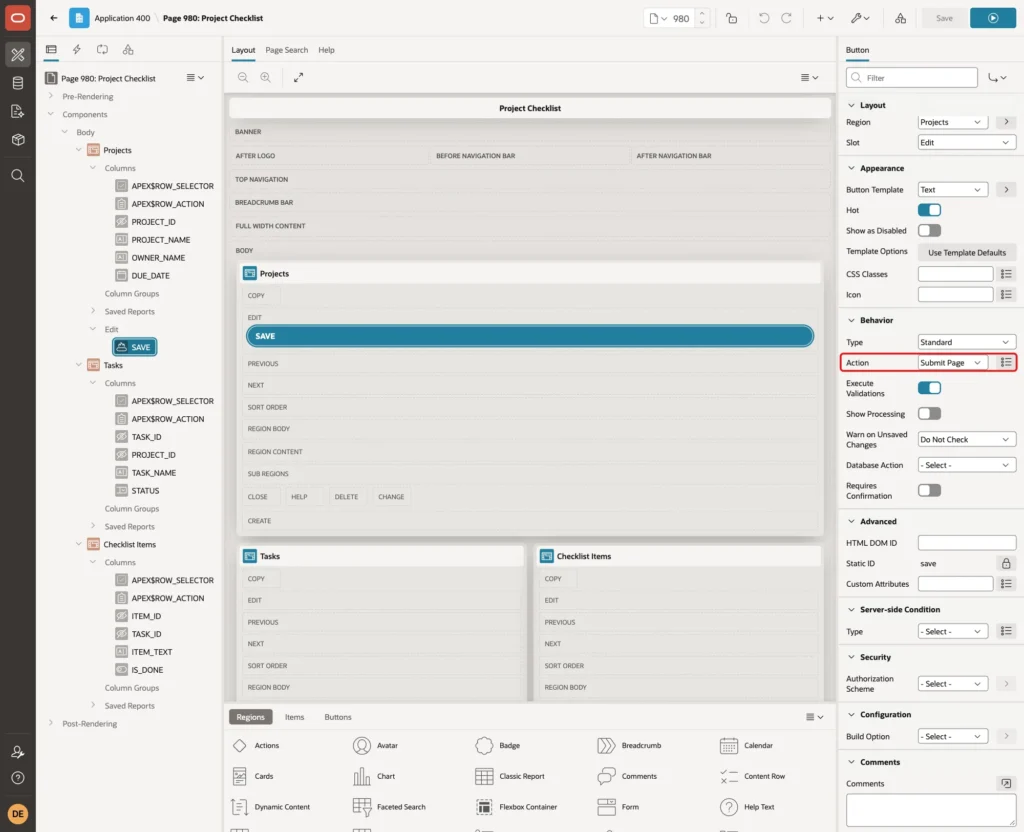Viewport: 1024px width, 832px height.
Task: Open the Help tab
Action: [x=326, y=50]
